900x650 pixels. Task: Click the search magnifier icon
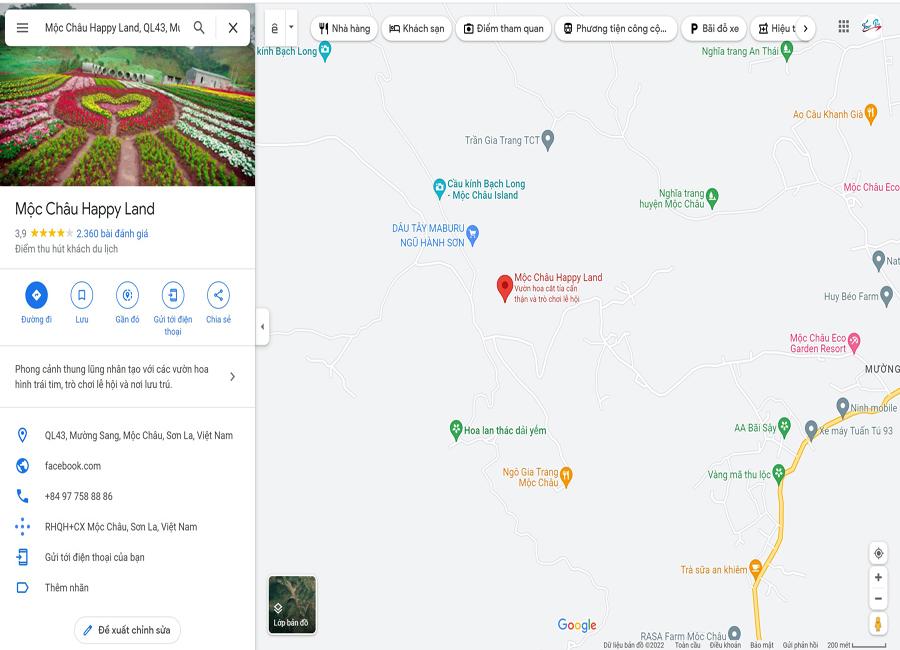pyautogui.click(x=199, y=28)
